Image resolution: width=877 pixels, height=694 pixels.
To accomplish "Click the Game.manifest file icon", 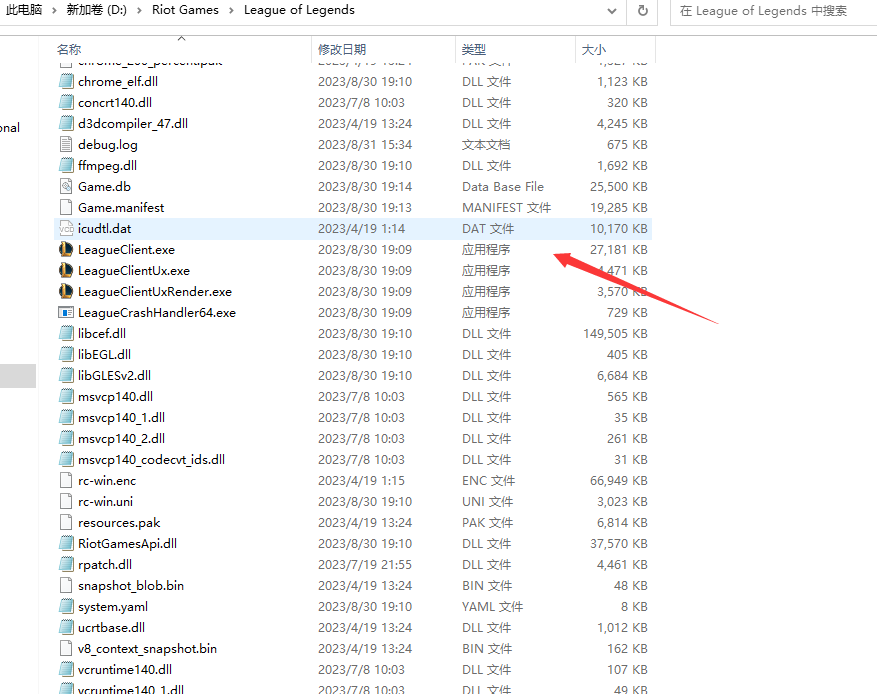I will [66, 207].
